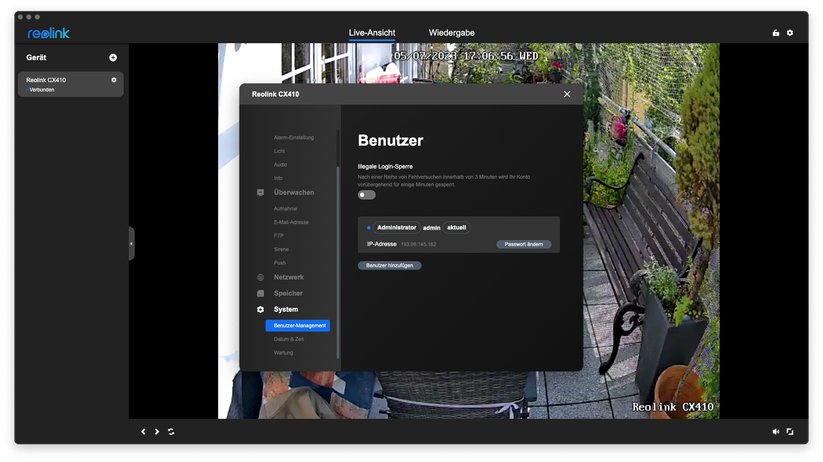Viewport: 823px width, 462px height.
Task: Open Wartung settings
Action: coord(283,353)
